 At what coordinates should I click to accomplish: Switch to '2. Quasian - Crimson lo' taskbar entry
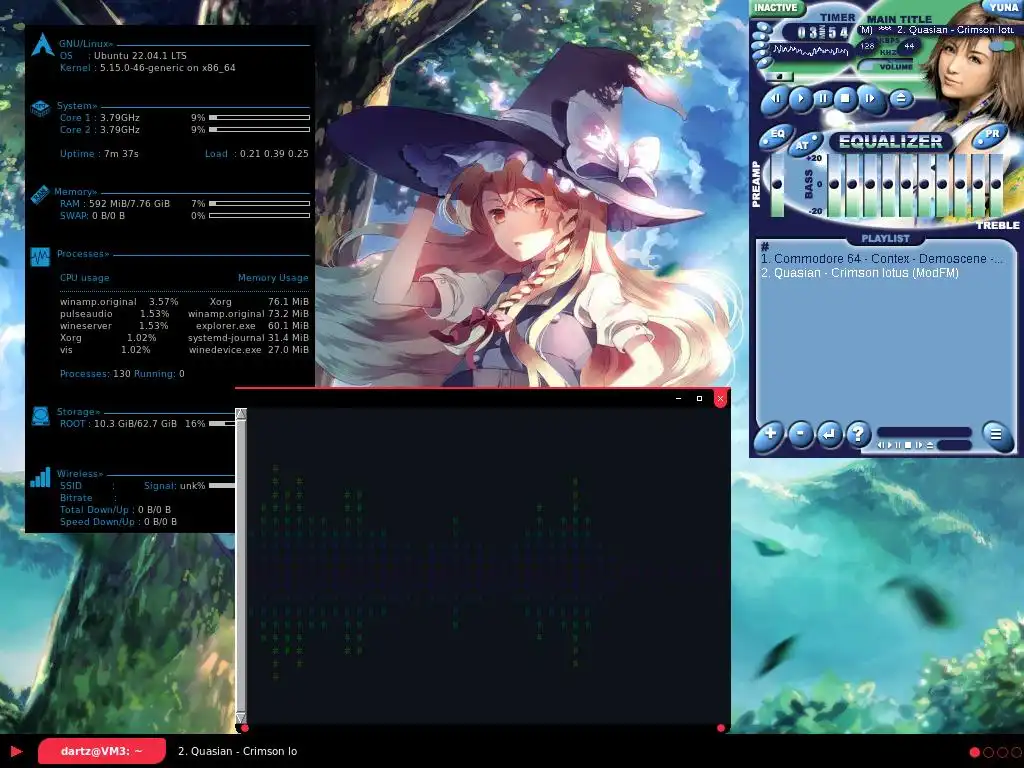click(238, 751)
